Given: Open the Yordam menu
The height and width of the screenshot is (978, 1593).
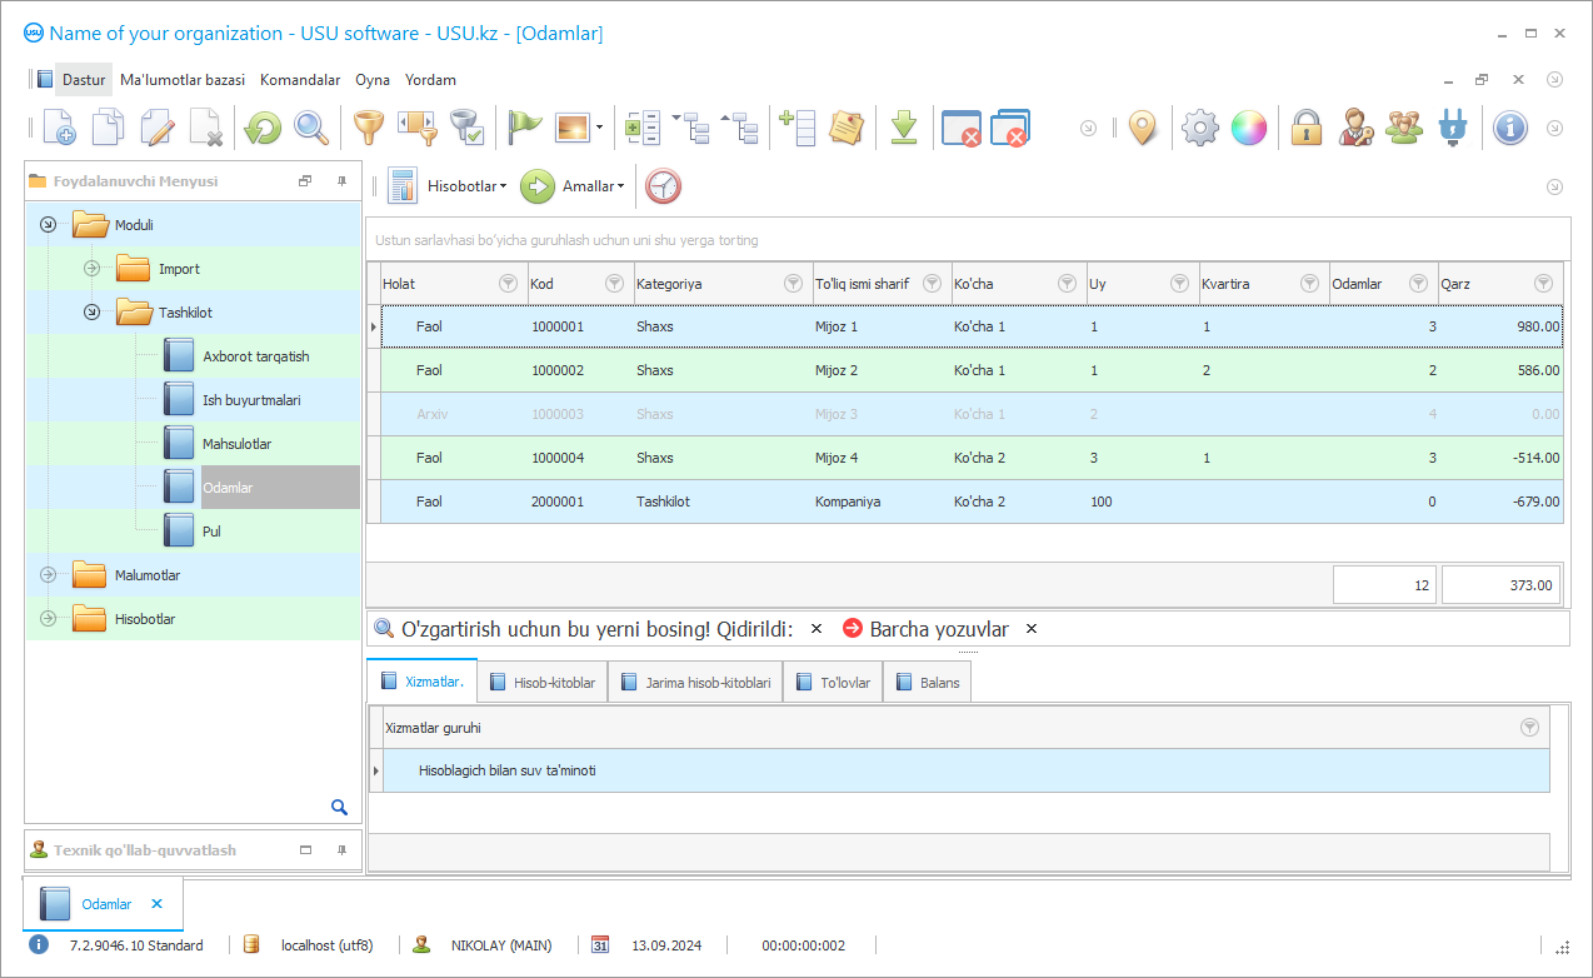Looking at the screenshot, I should [x=430, y=80].
